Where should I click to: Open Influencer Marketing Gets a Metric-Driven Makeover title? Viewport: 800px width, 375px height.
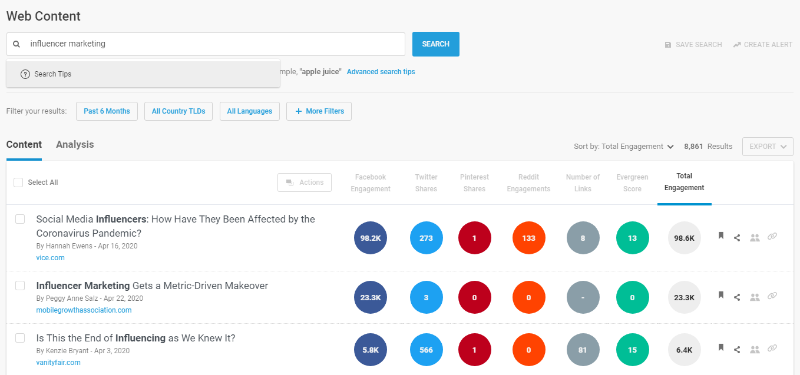152,286
